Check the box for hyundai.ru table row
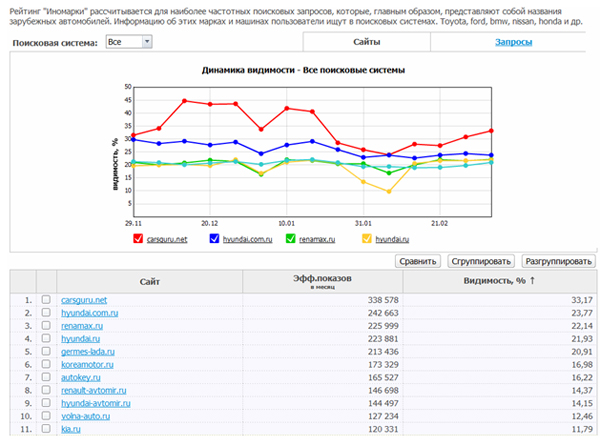 [x=46, y=338]
